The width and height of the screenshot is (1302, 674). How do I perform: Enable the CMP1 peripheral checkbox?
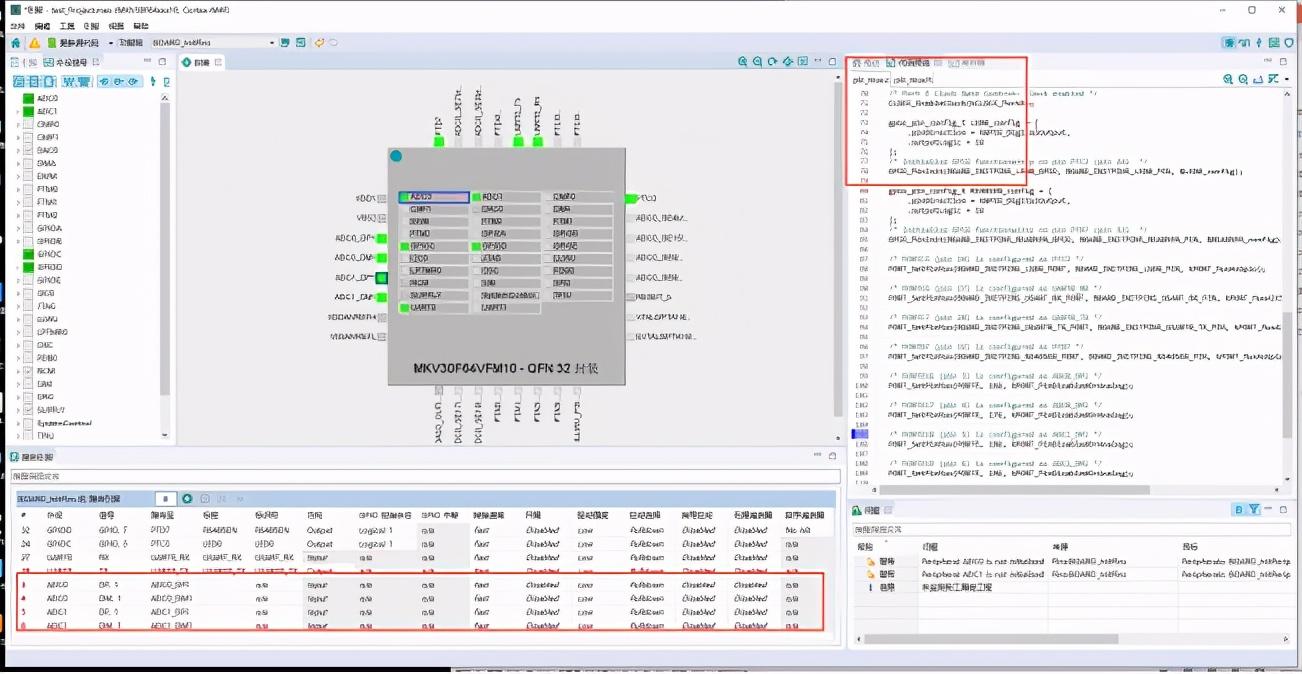pyautogui.click(x=28, y=138)
